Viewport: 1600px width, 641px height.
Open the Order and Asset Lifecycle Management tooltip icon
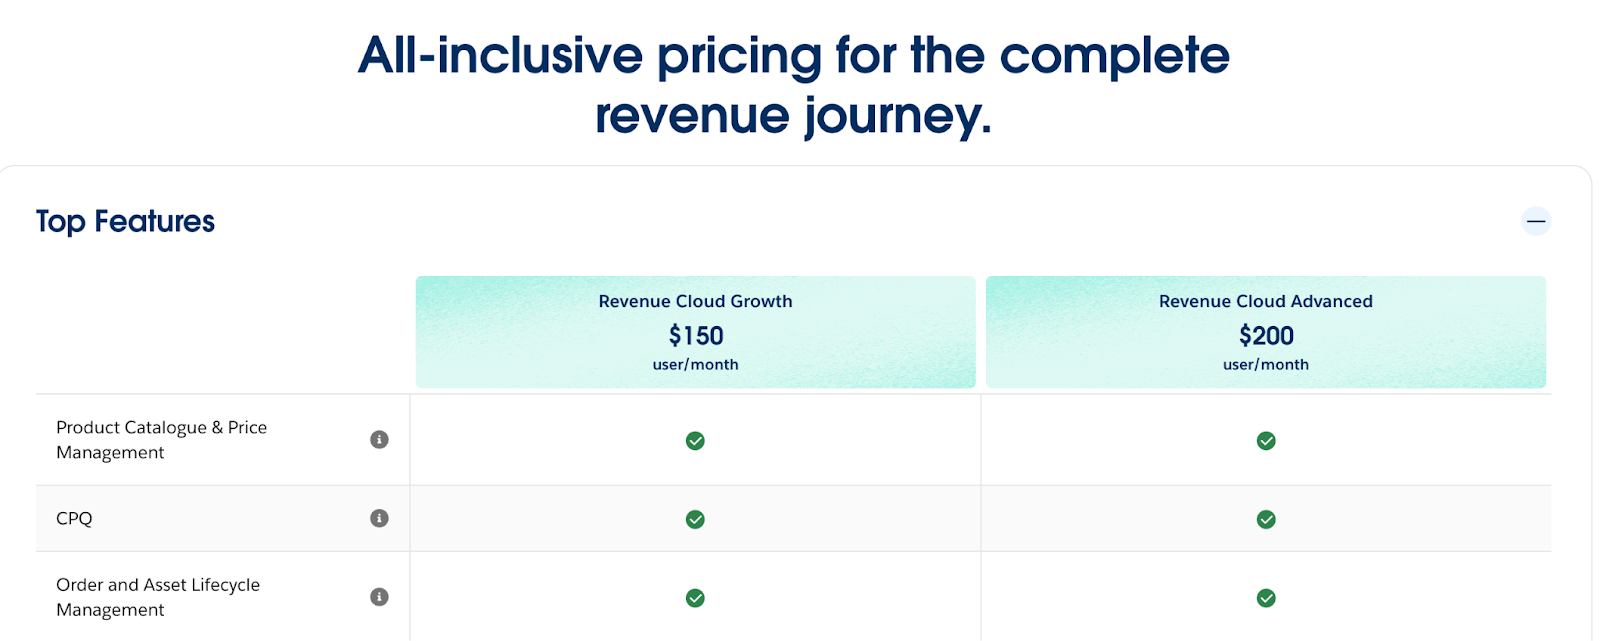tap(378, 597)
